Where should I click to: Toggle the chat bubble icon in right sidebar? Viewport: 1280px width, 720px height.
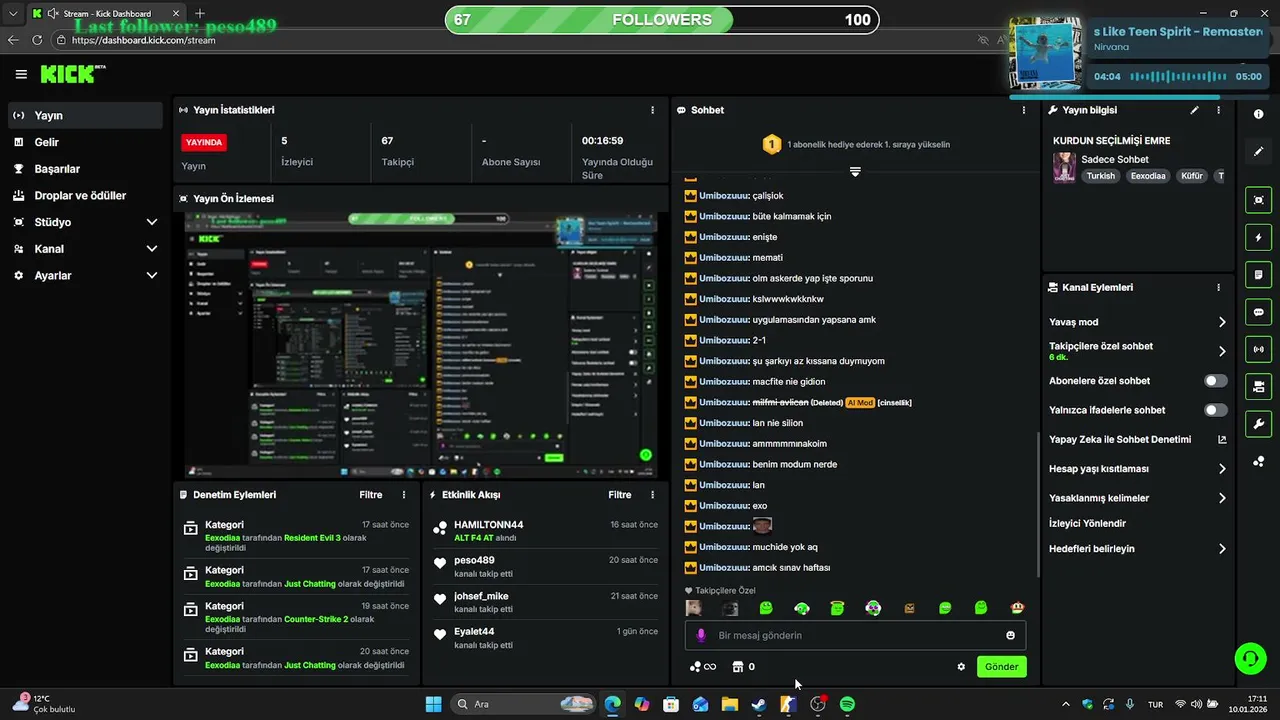click(1259, 312)
